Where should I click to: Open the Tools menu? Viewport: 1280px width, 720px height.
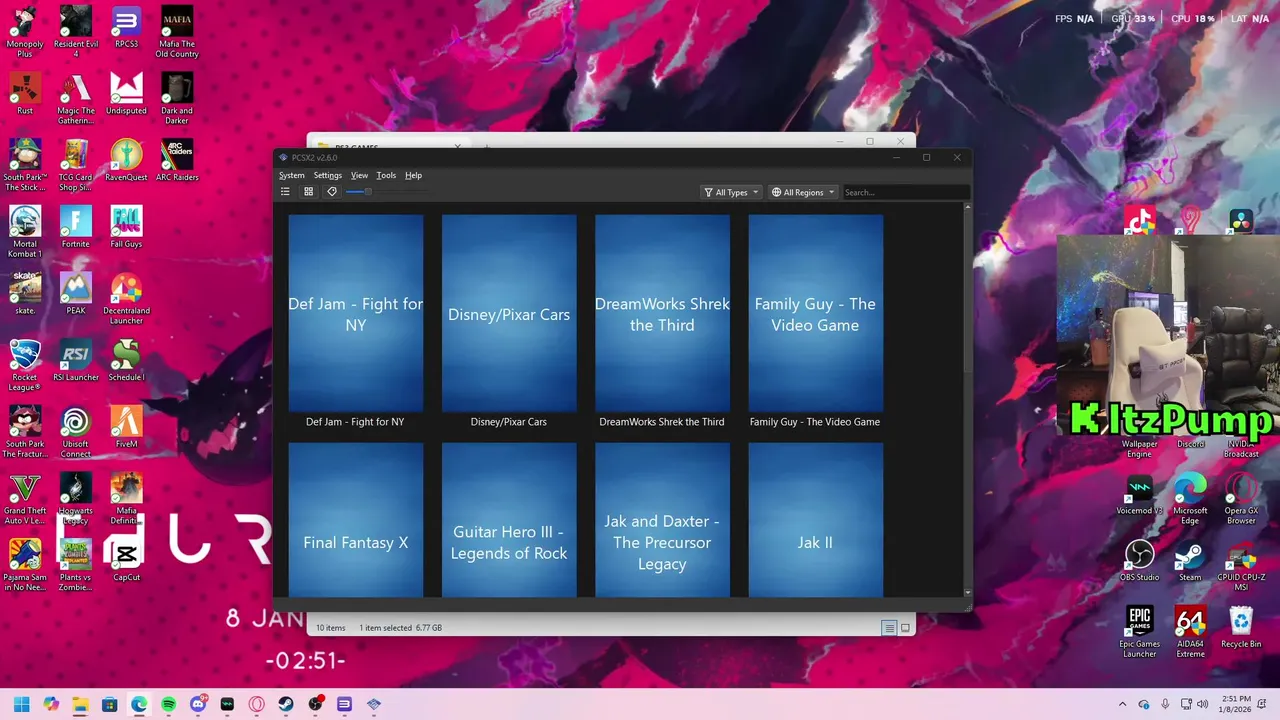(386, 175)
